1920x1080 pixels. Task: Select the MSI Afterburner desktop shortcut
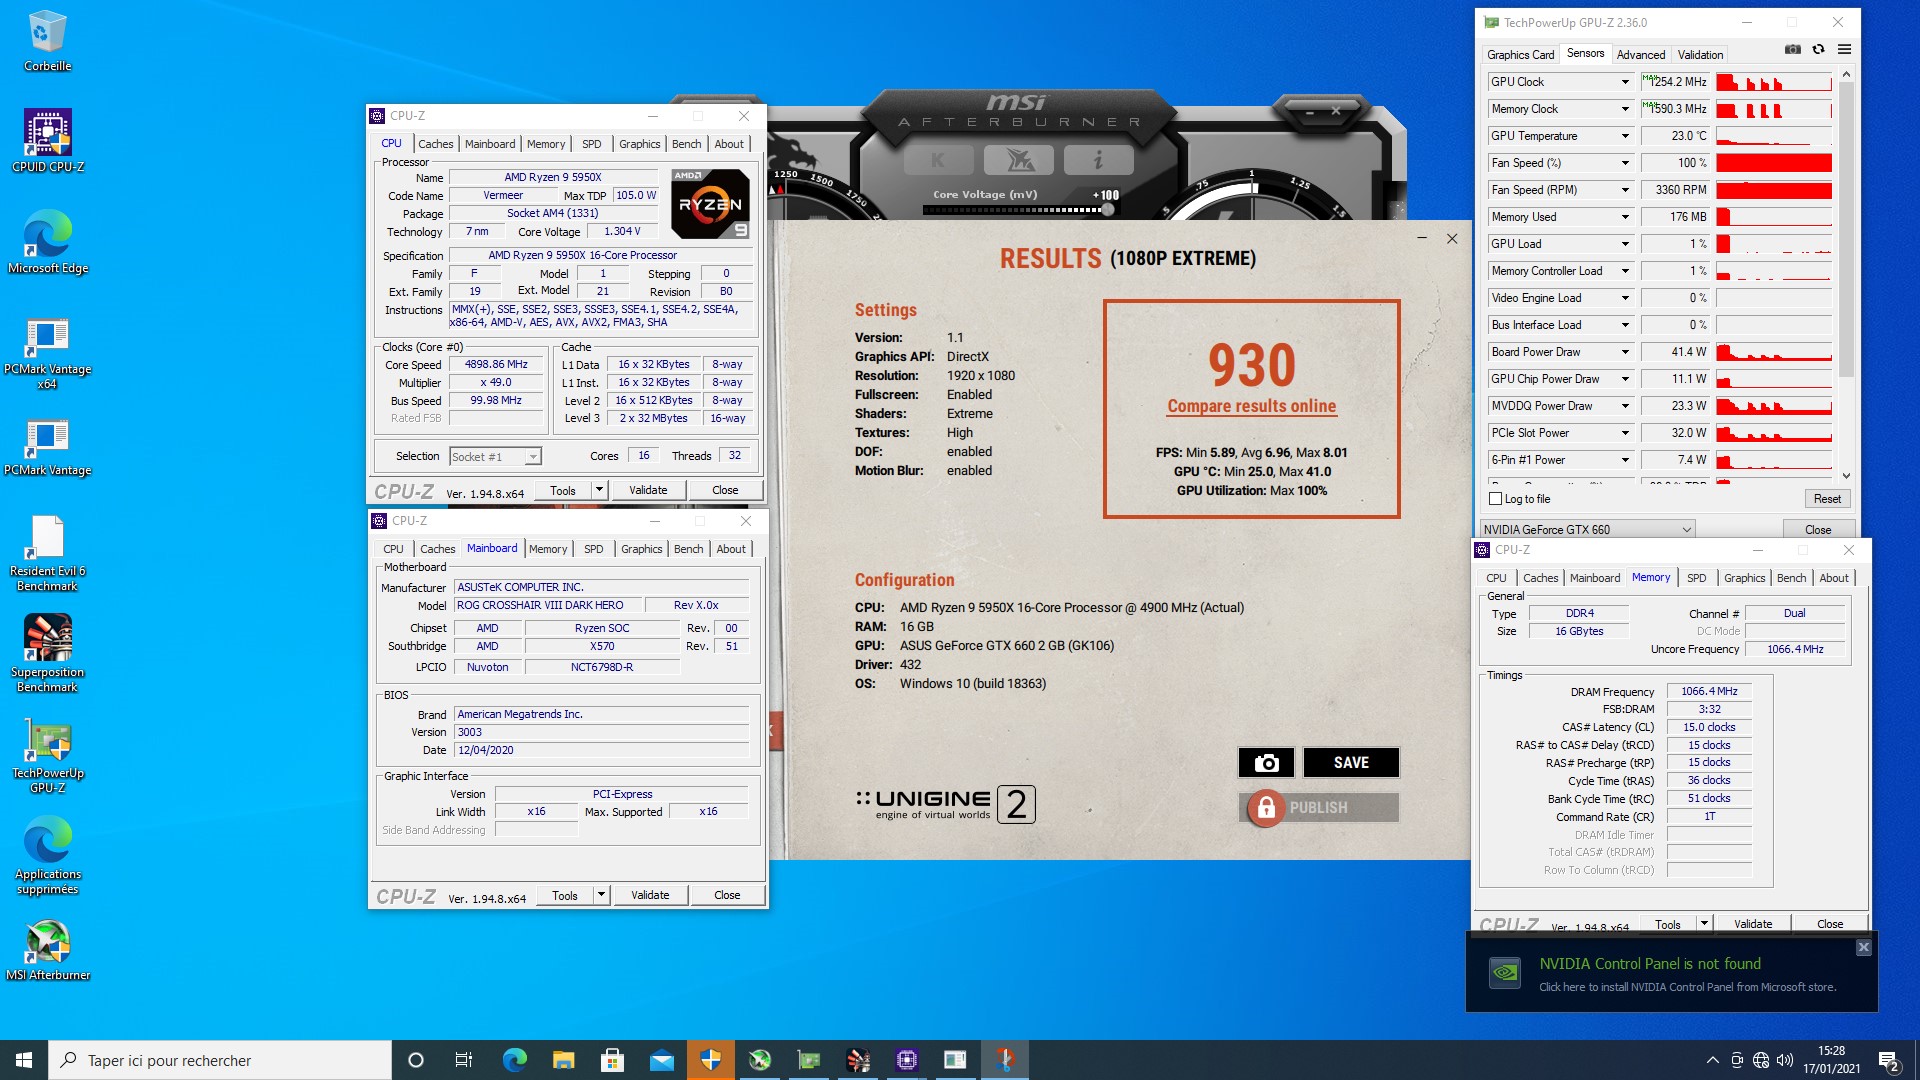(x=47, y=950)
